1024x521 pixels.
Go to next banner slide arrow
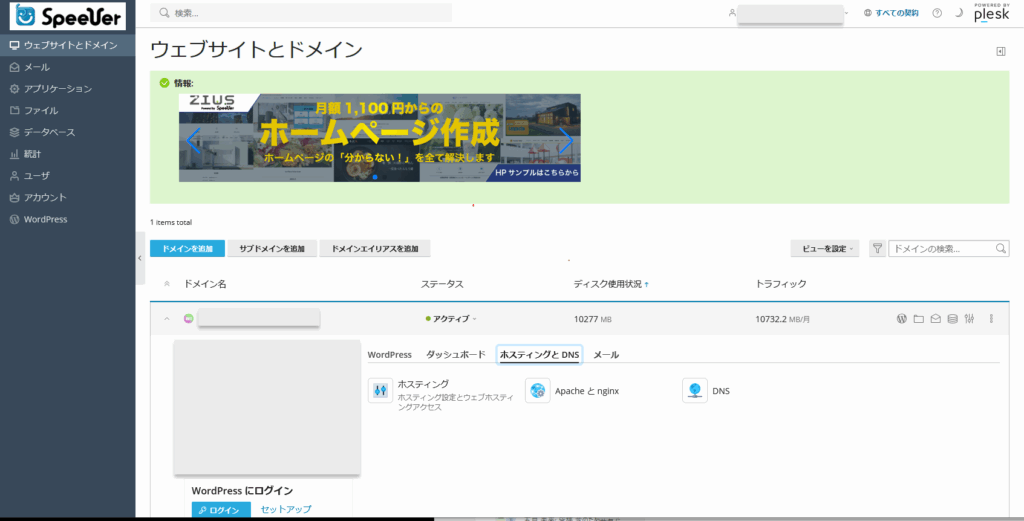point(566,140)
